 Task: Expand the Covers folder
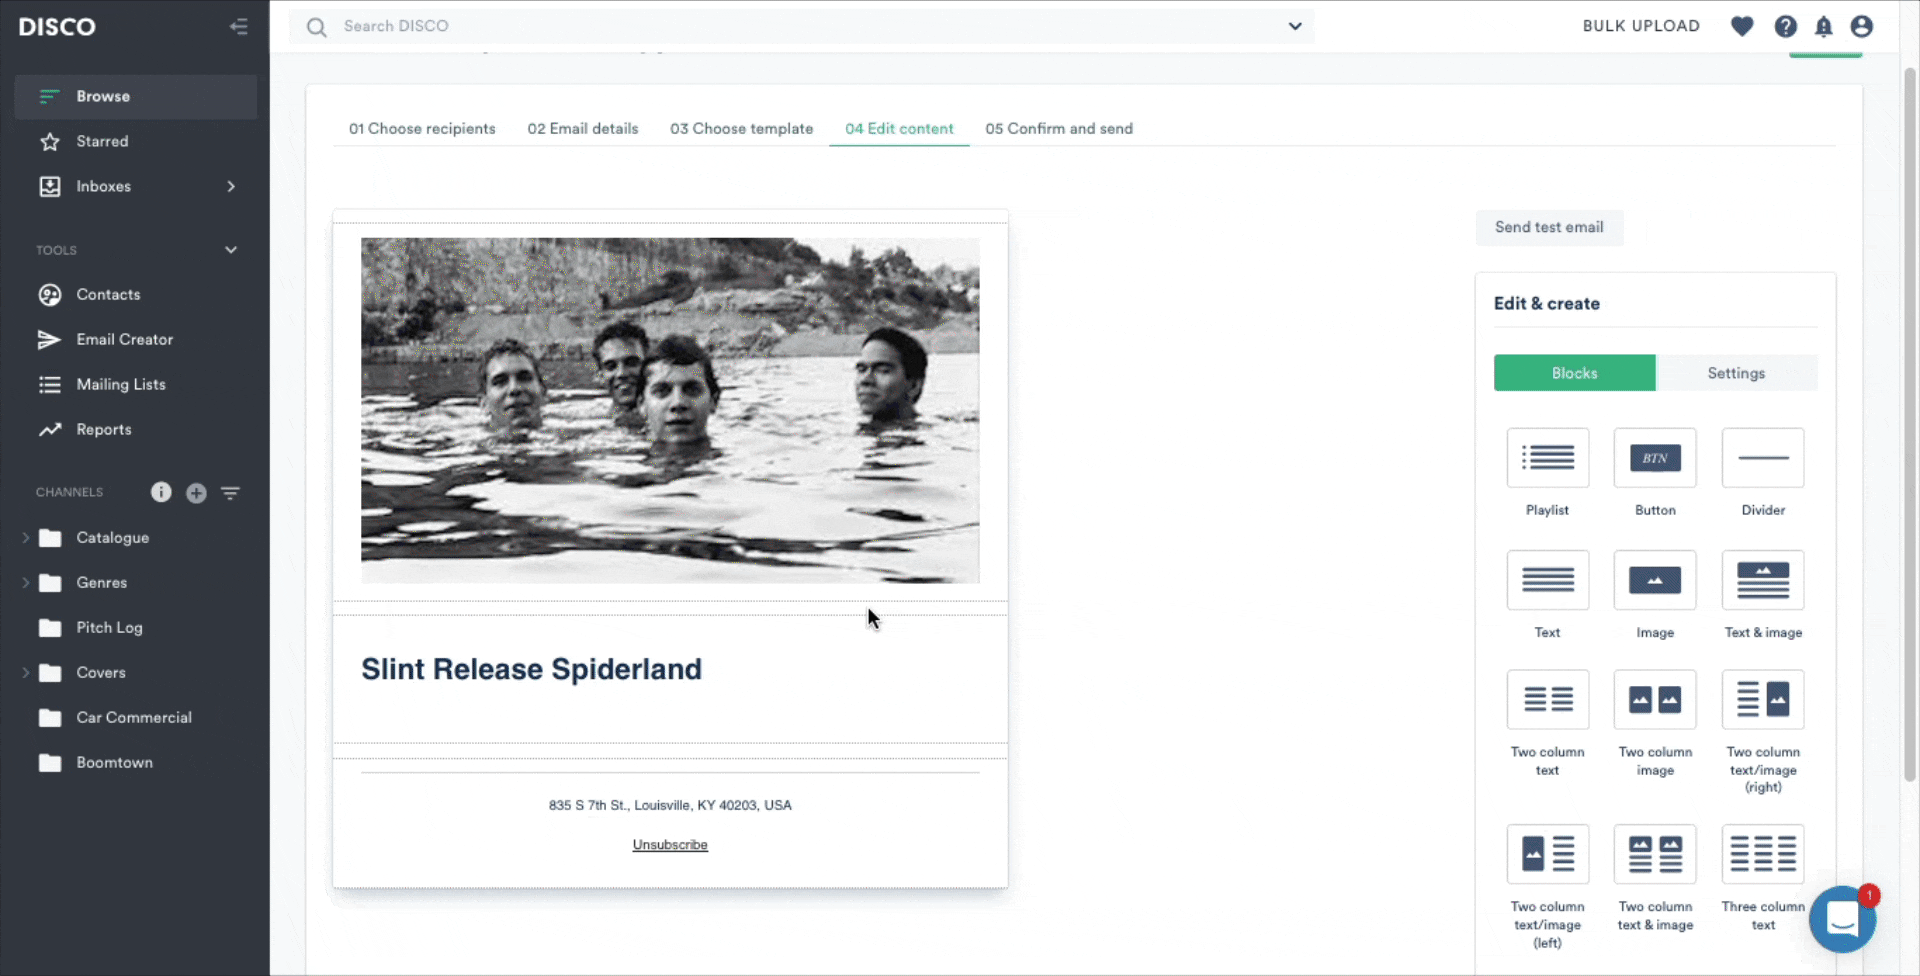pyautogui.click(x=25, y=673)
